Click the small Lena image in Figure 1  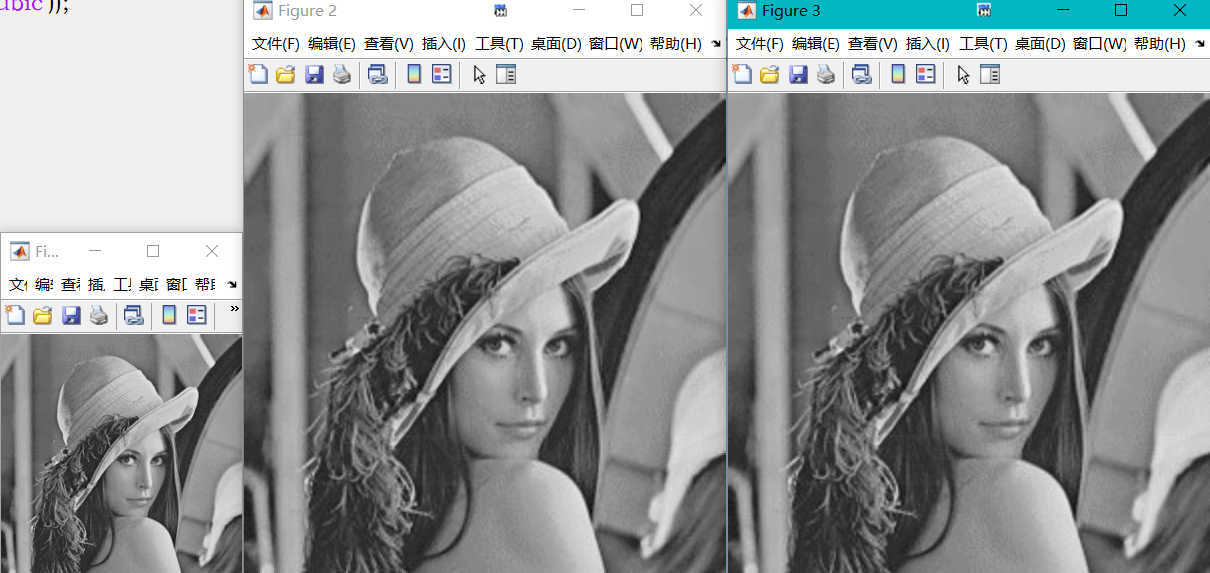click(121, 454)
